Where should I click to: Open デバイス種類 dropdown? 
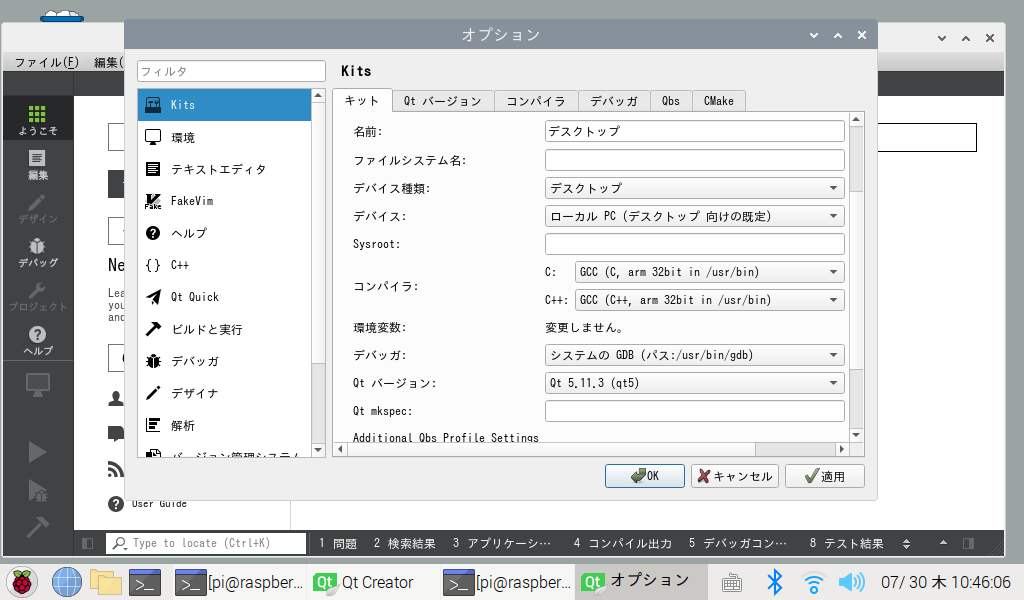click(694, 188)
